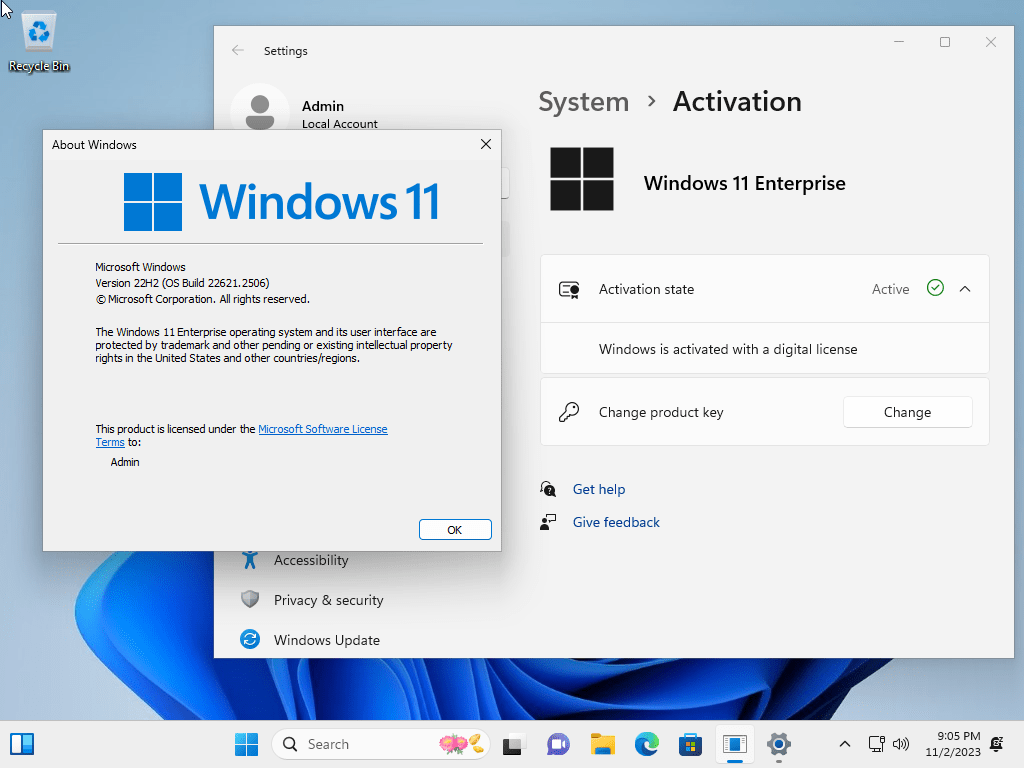Image resolution: width=1024 pixels, height=768 pixels.
Task: Open Accessibility in the Settings sidebar
Action: pos(311,560)
